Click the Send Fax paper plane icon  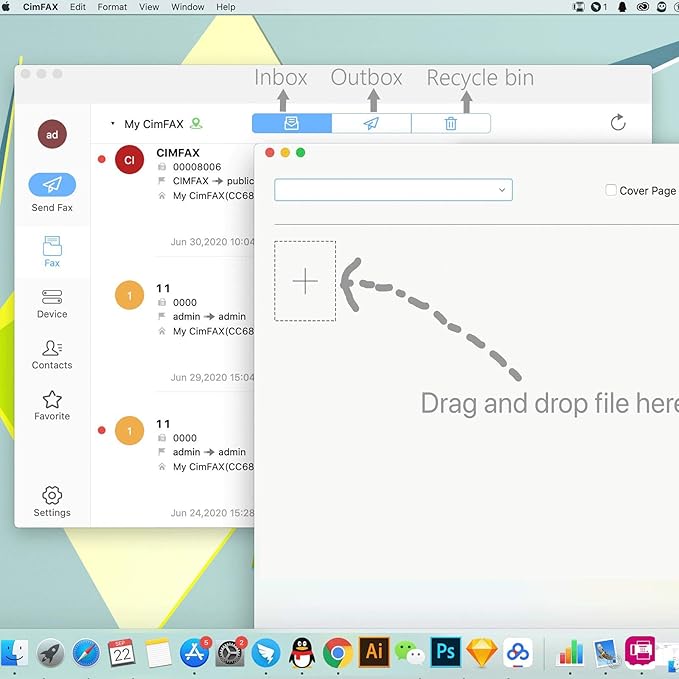[52, 184]
